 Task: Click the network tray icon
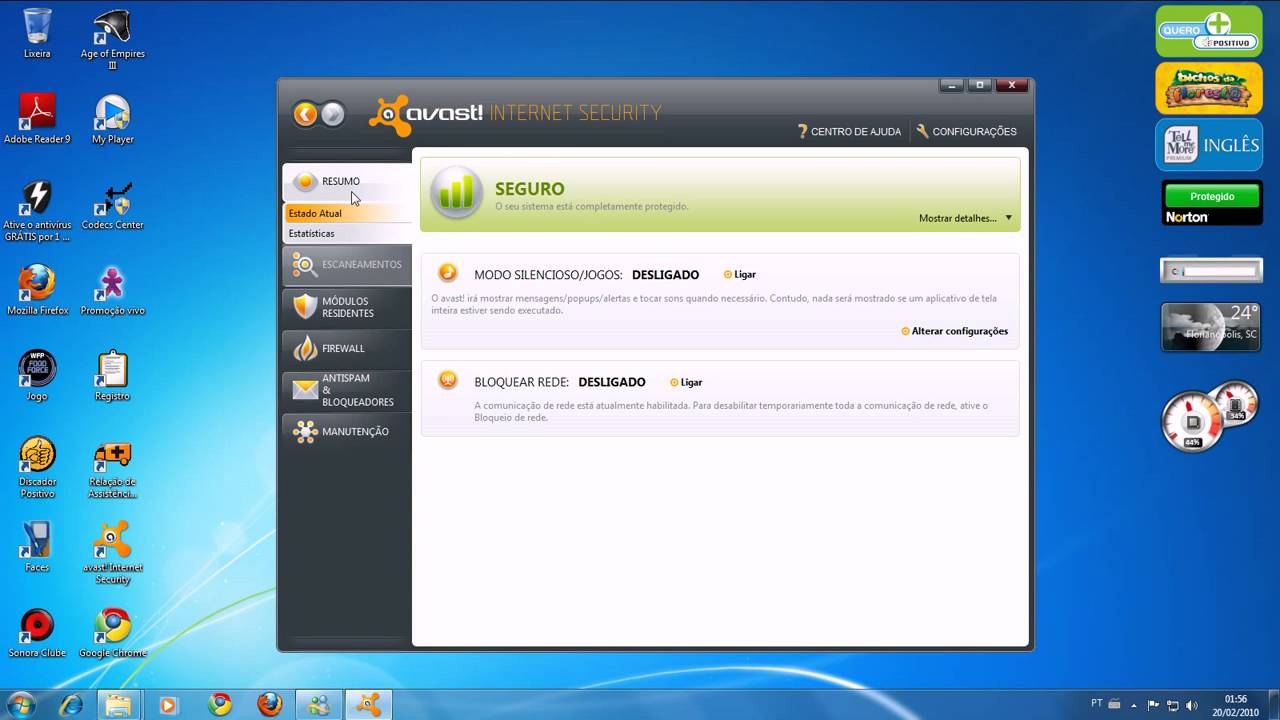pos(1173,704)
